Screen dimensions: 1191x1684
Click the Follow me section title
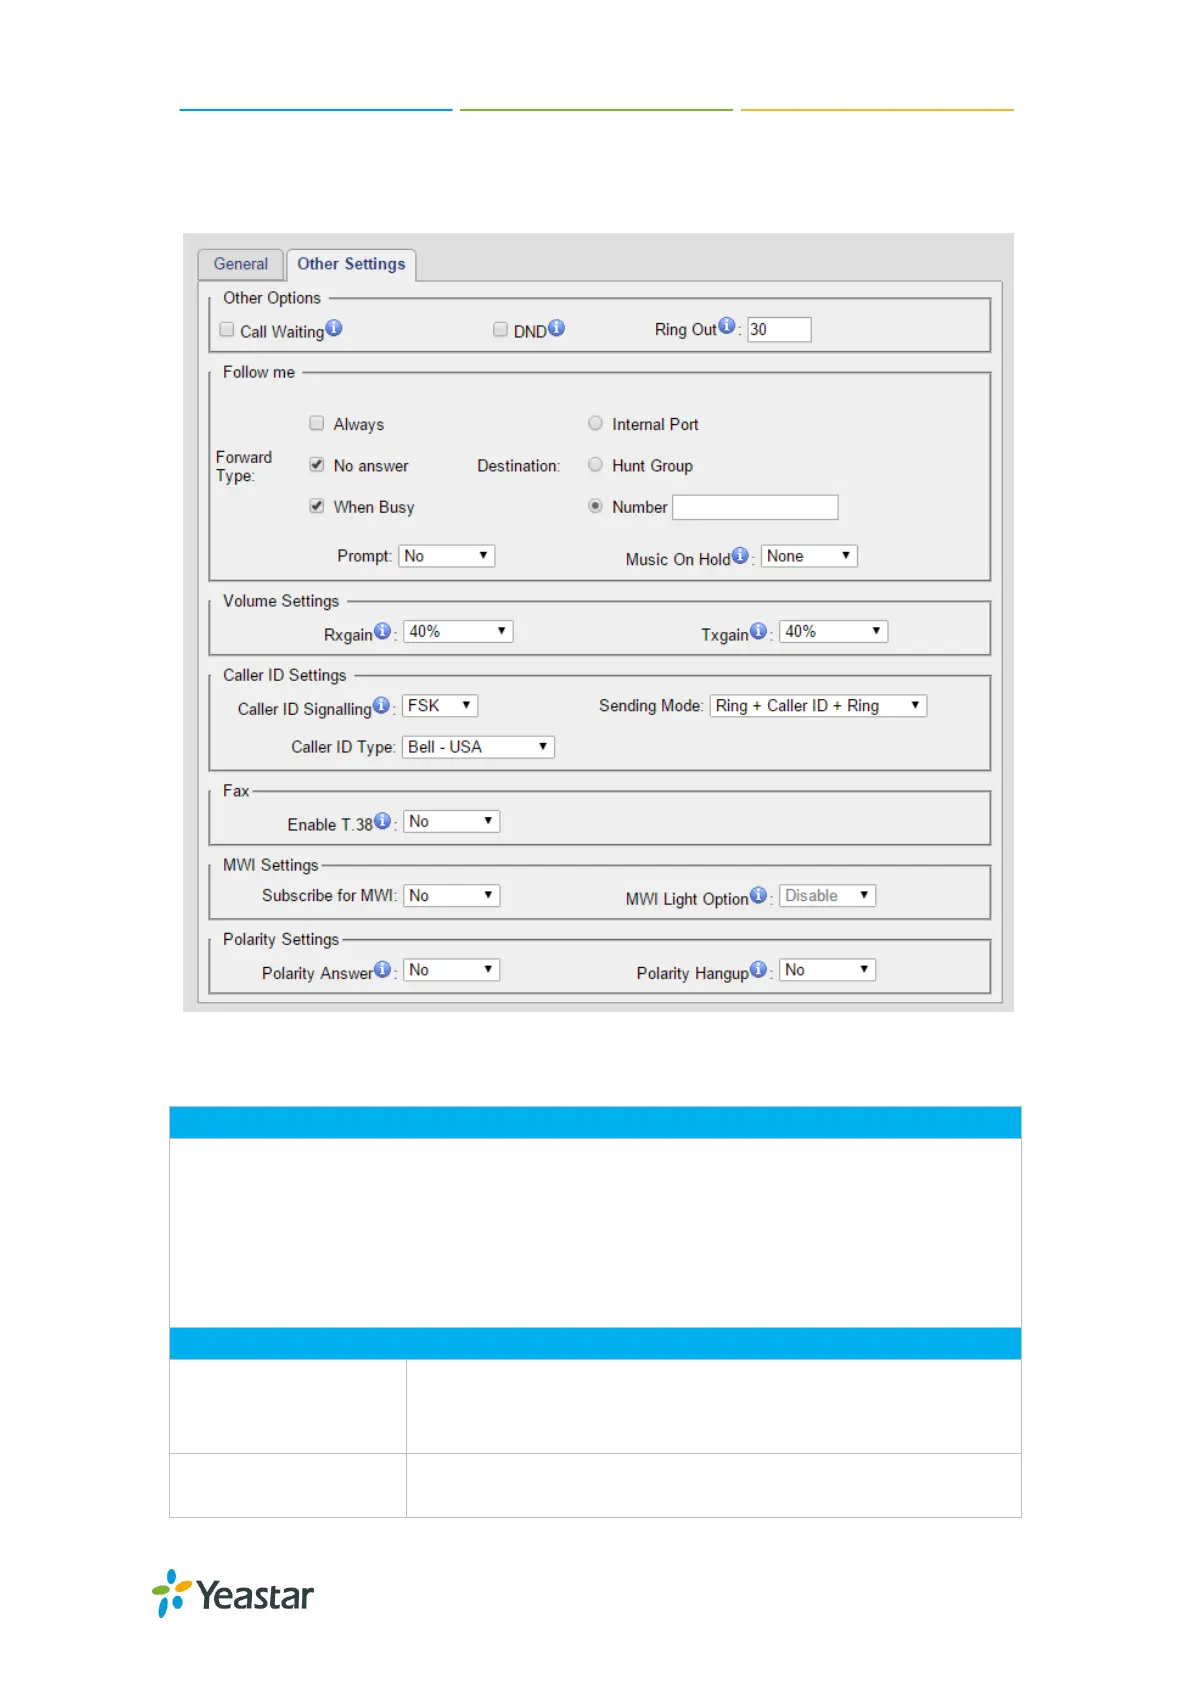(259, 372)
